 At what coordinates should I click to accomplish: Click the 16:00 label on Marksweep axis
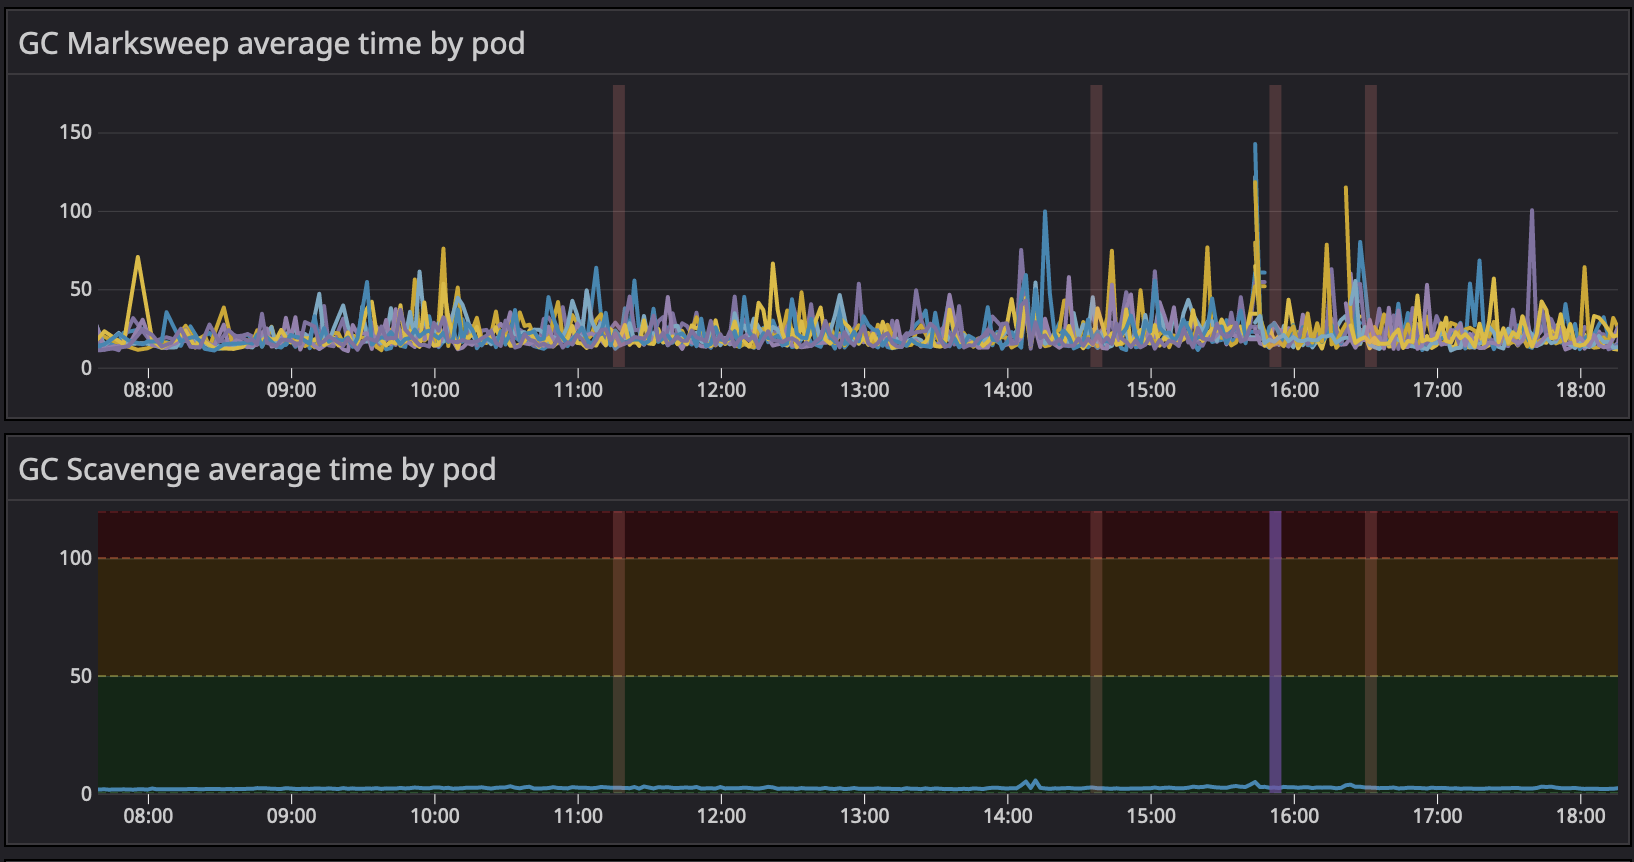click(x=1294, y=390)
